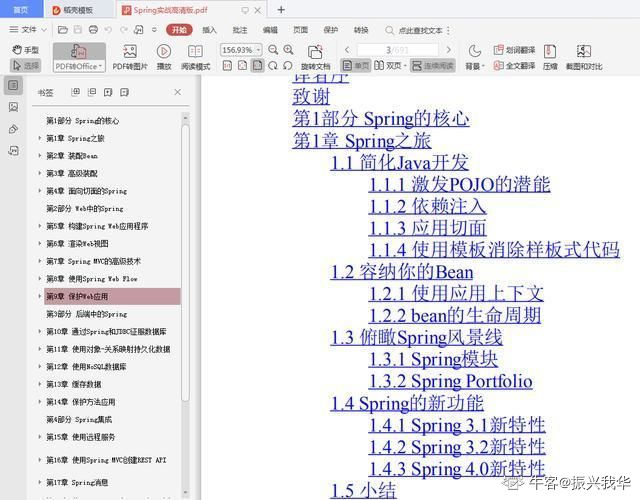The image size is (640, 500).
Task: Toggle the bookmark panel icon in left sidebar
Action: (x=13, y=85)
